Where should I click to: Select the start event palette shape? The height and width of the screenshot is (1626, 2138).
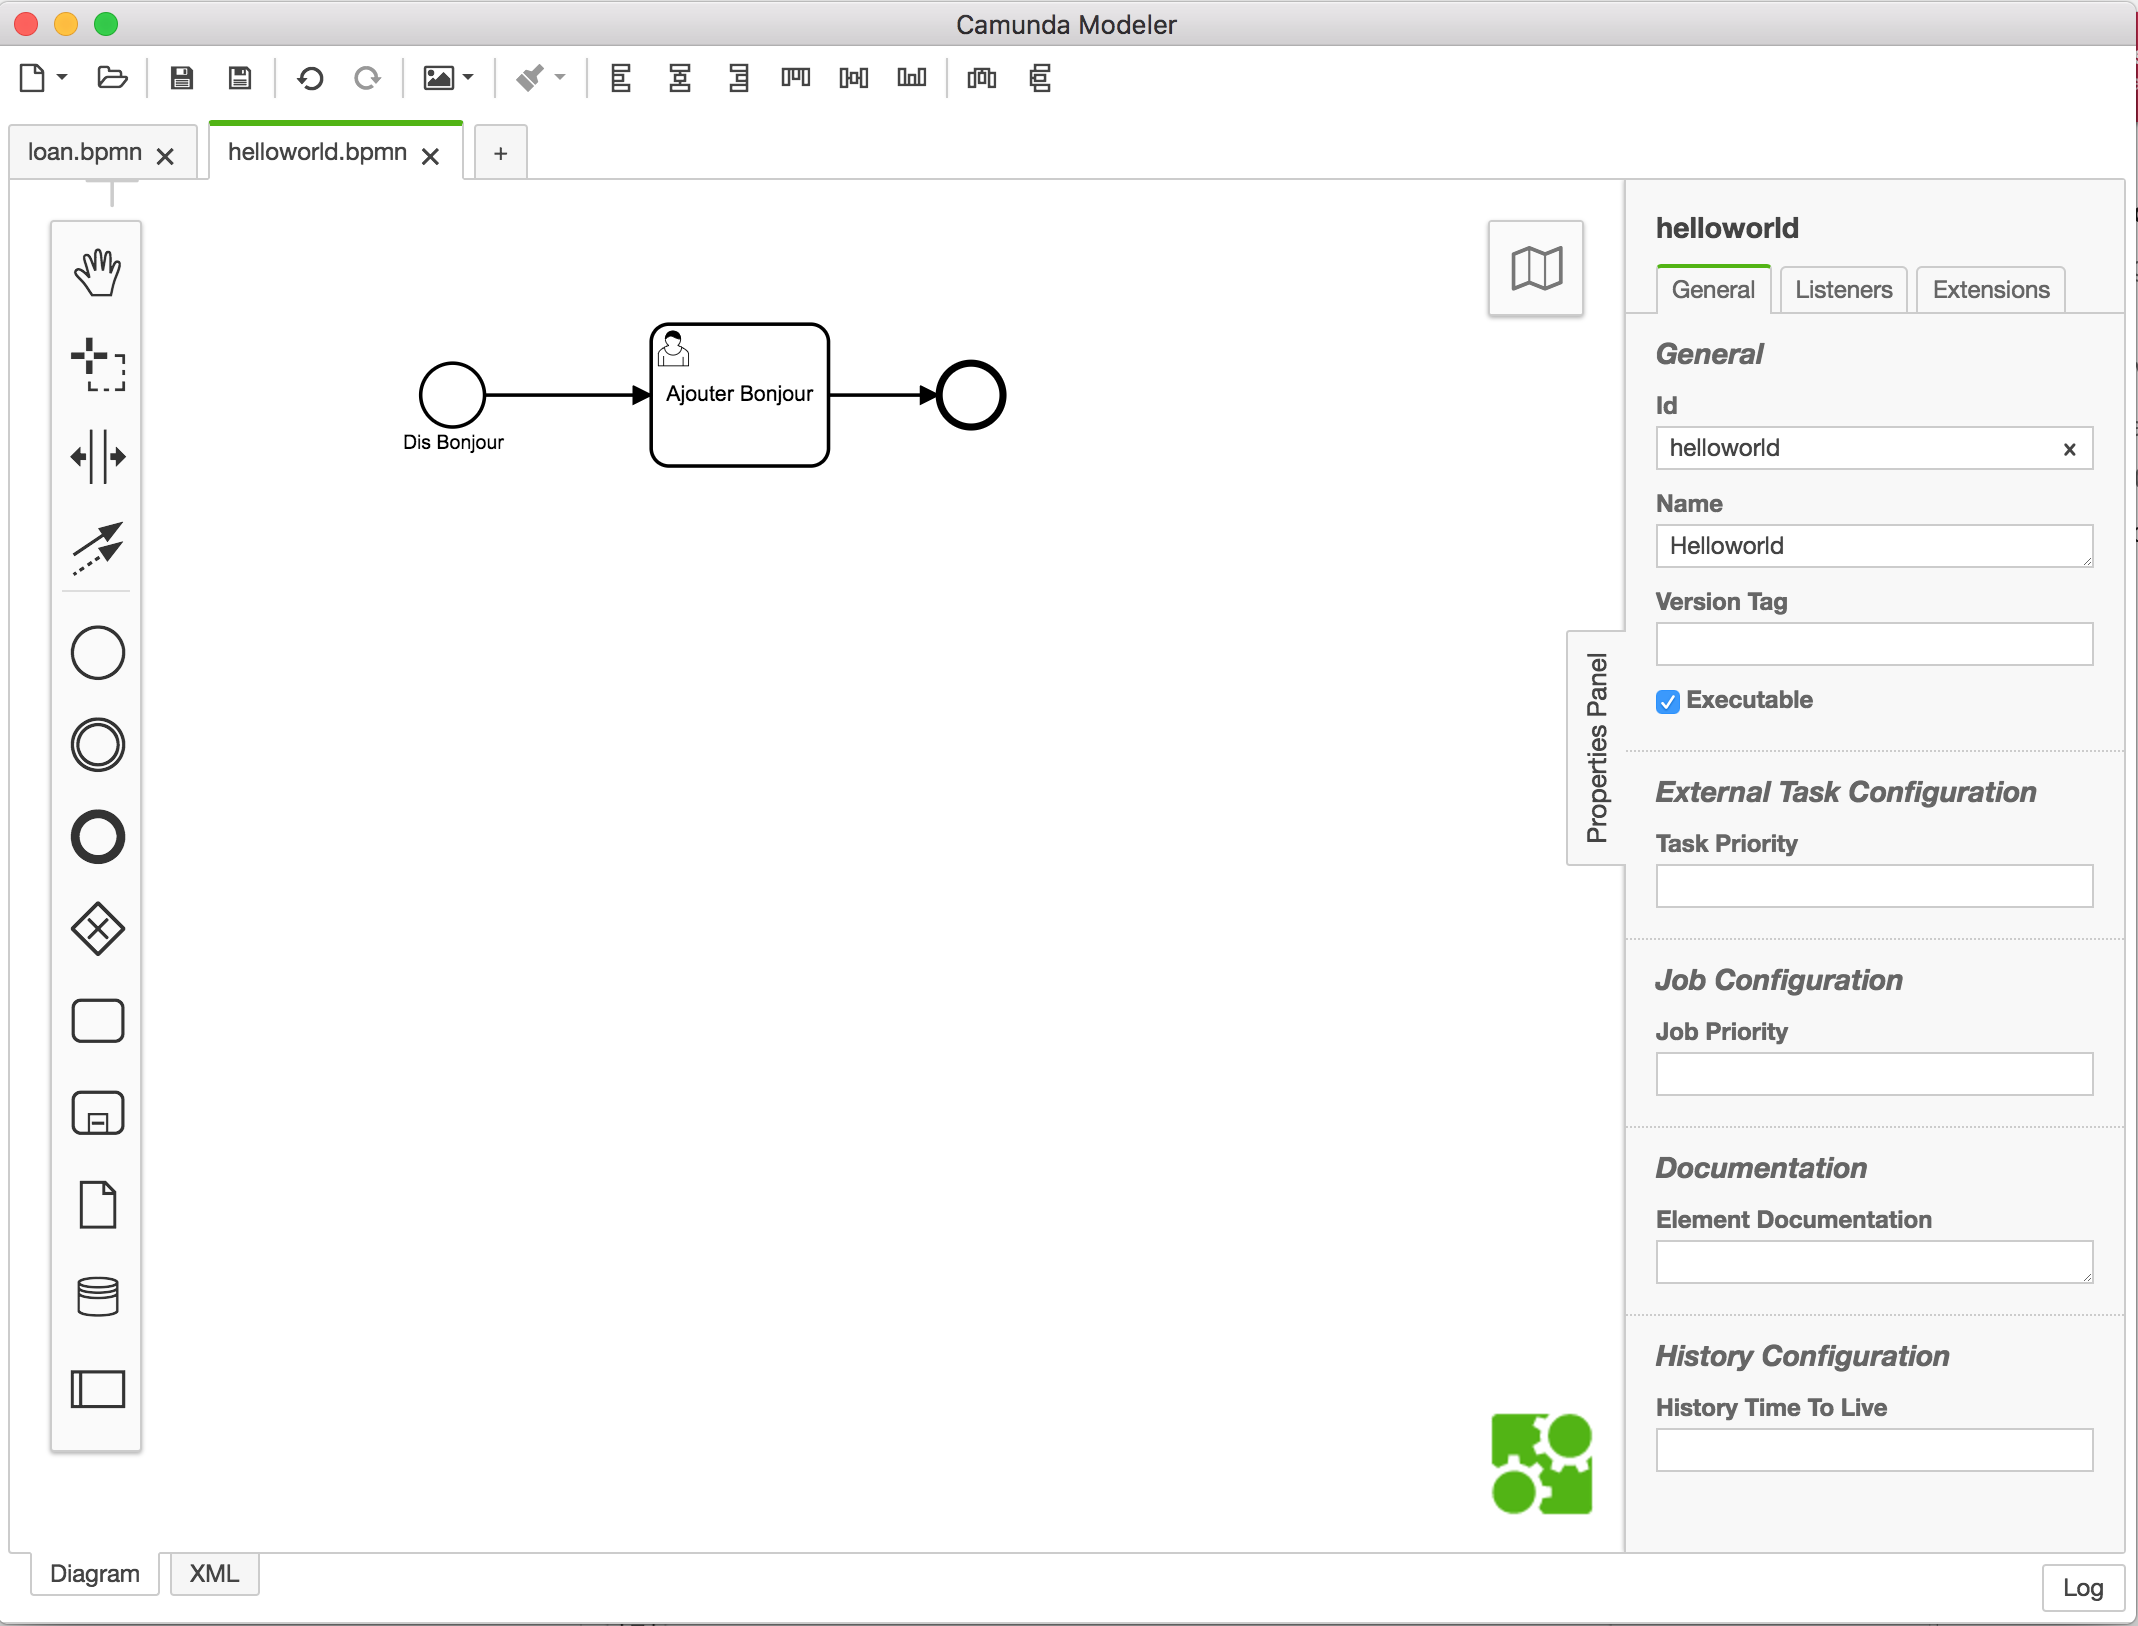pyautogui.click(x=97, y=653)
